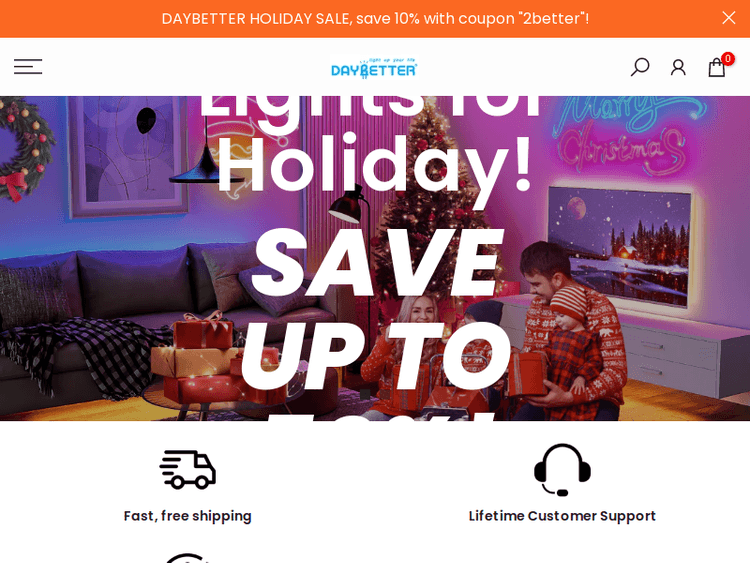
Task: Click the 'Holiday!' headline on the banner
Action: 375,165
